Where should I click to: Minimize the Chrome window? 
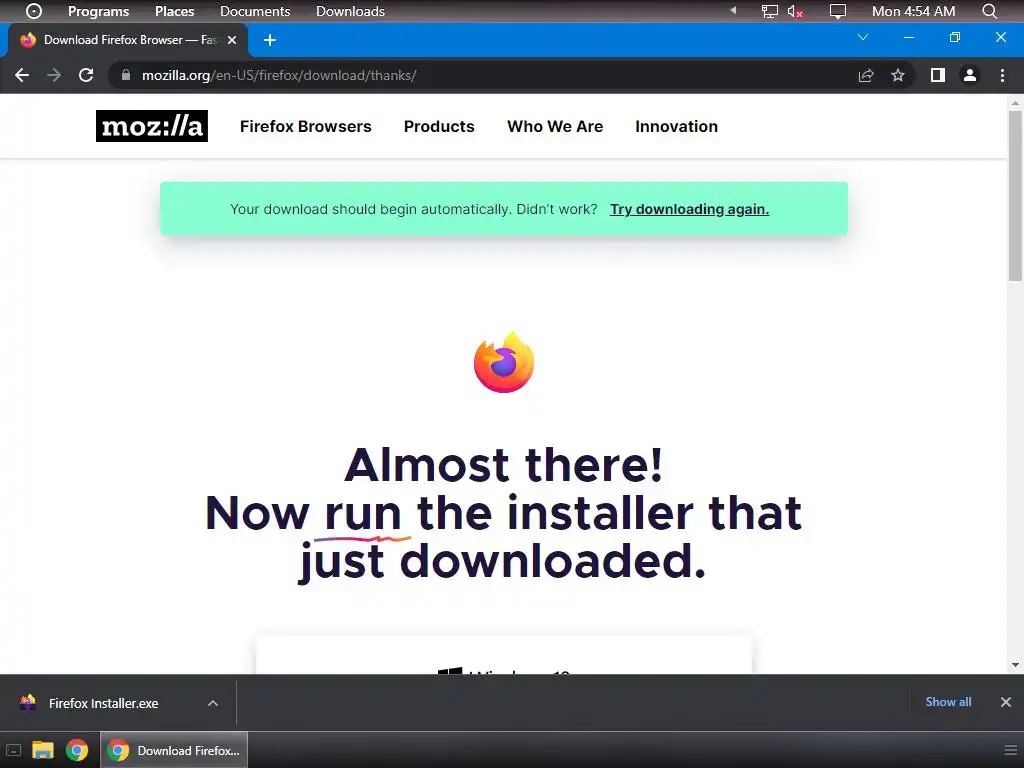click(x=908, y=38)
